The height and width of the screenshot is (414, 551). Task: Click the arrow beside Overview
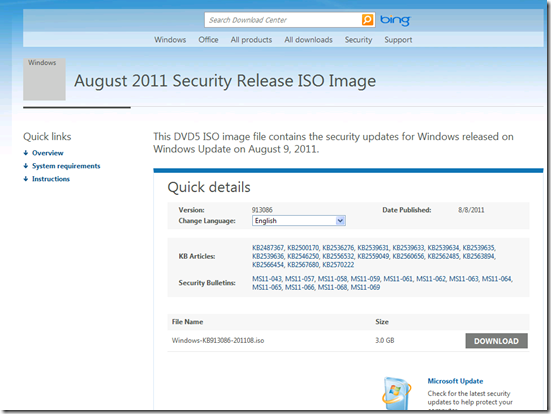[x=26, y=153]
